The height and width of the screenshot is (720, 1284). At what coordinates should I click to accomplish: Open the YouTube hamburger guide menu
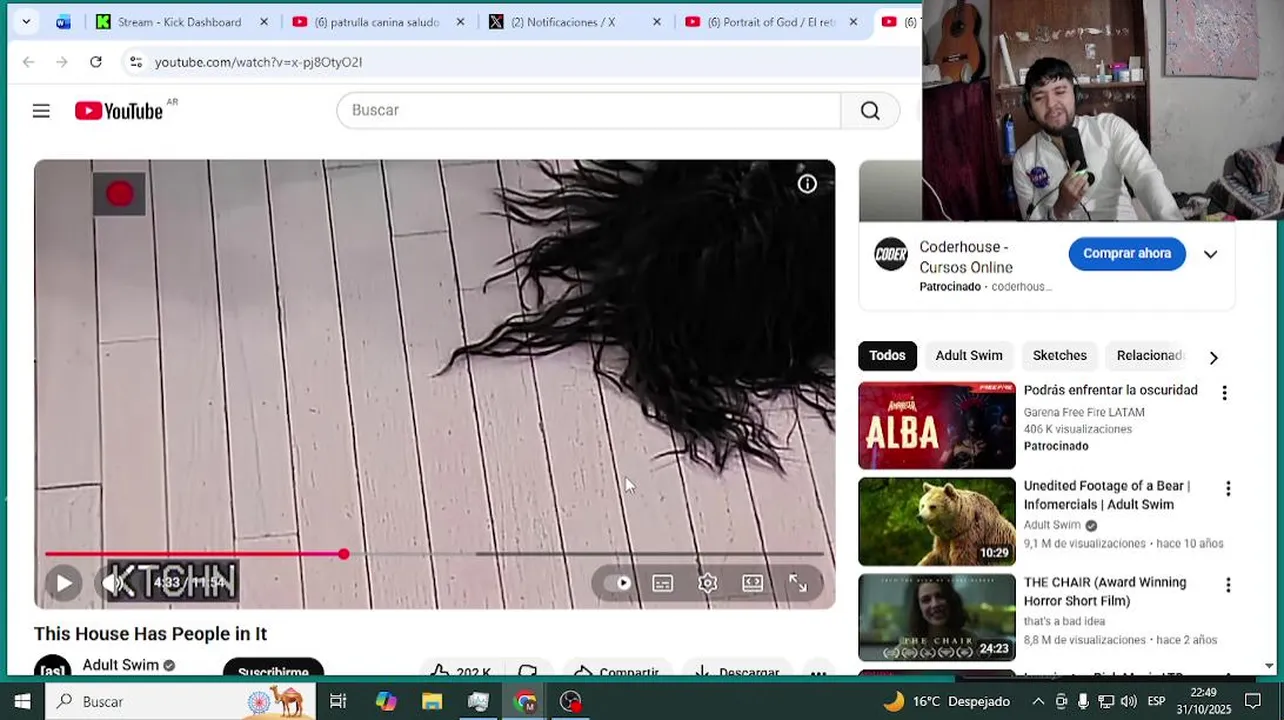(41, 111)
